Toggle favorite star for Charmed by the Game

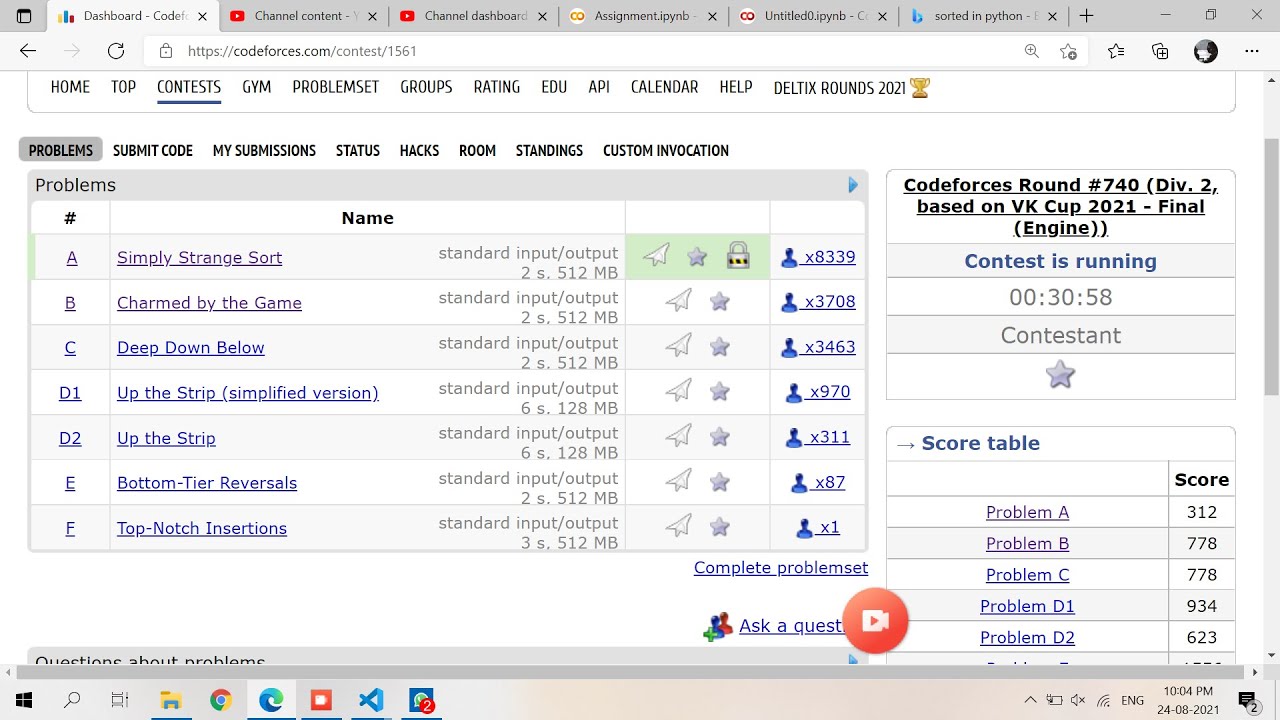pyautogui.click(x=719, y=302)
